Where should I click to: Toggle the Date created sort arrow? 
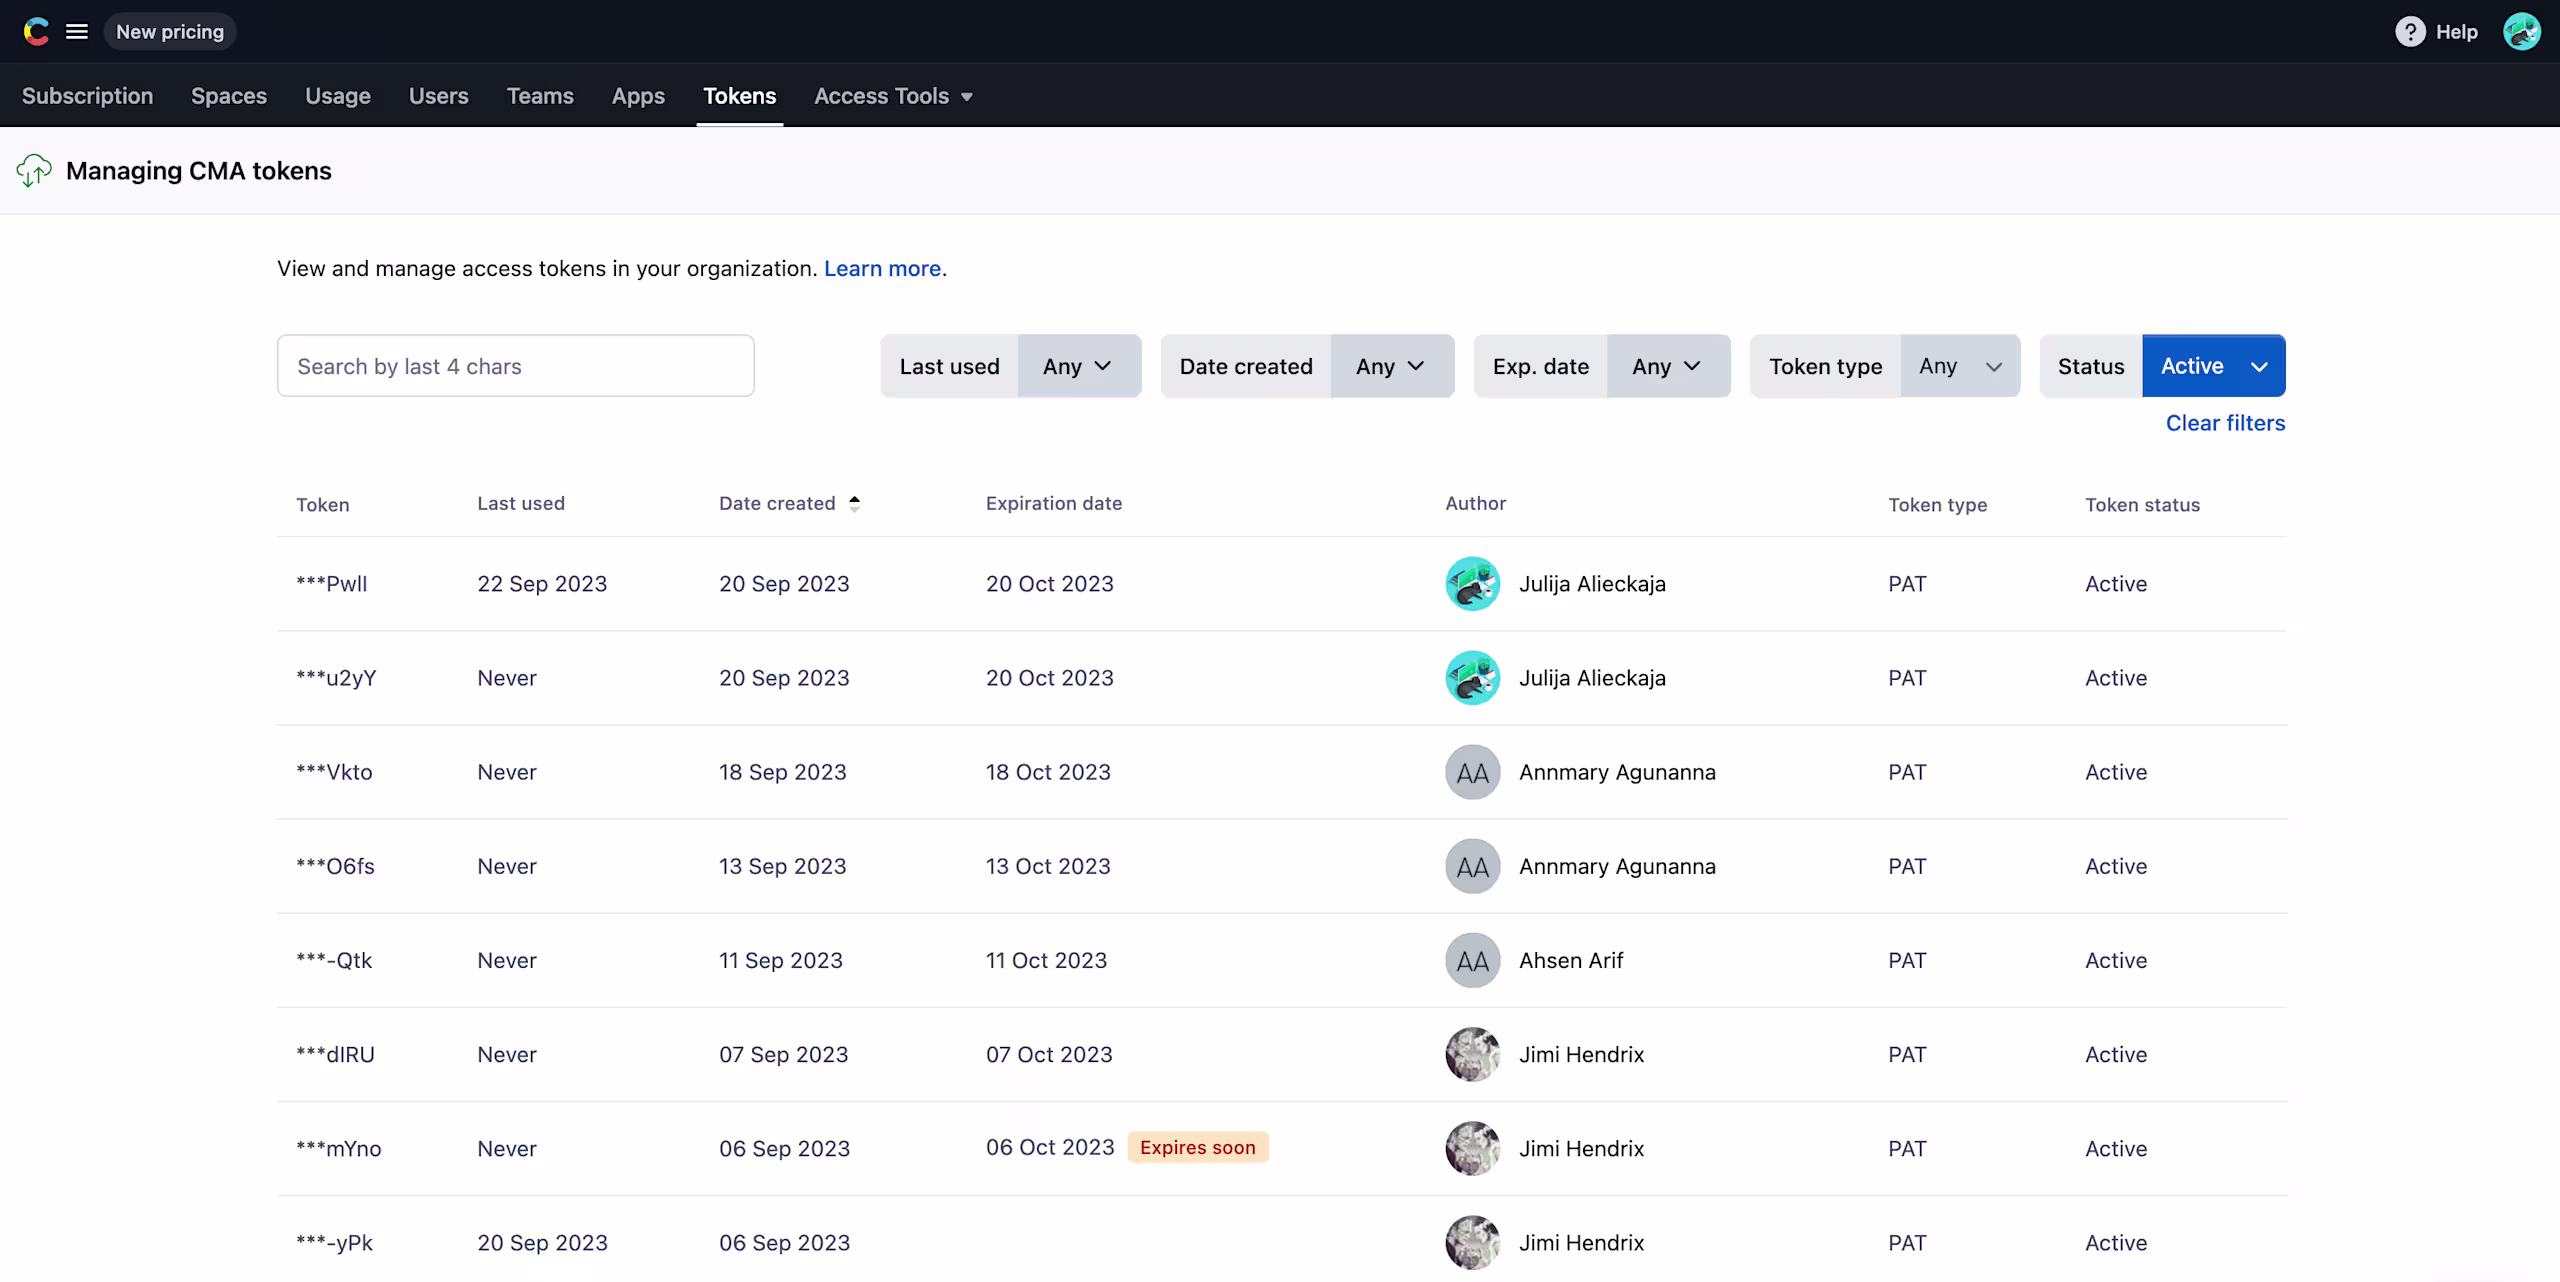click(x=854, y=504)
